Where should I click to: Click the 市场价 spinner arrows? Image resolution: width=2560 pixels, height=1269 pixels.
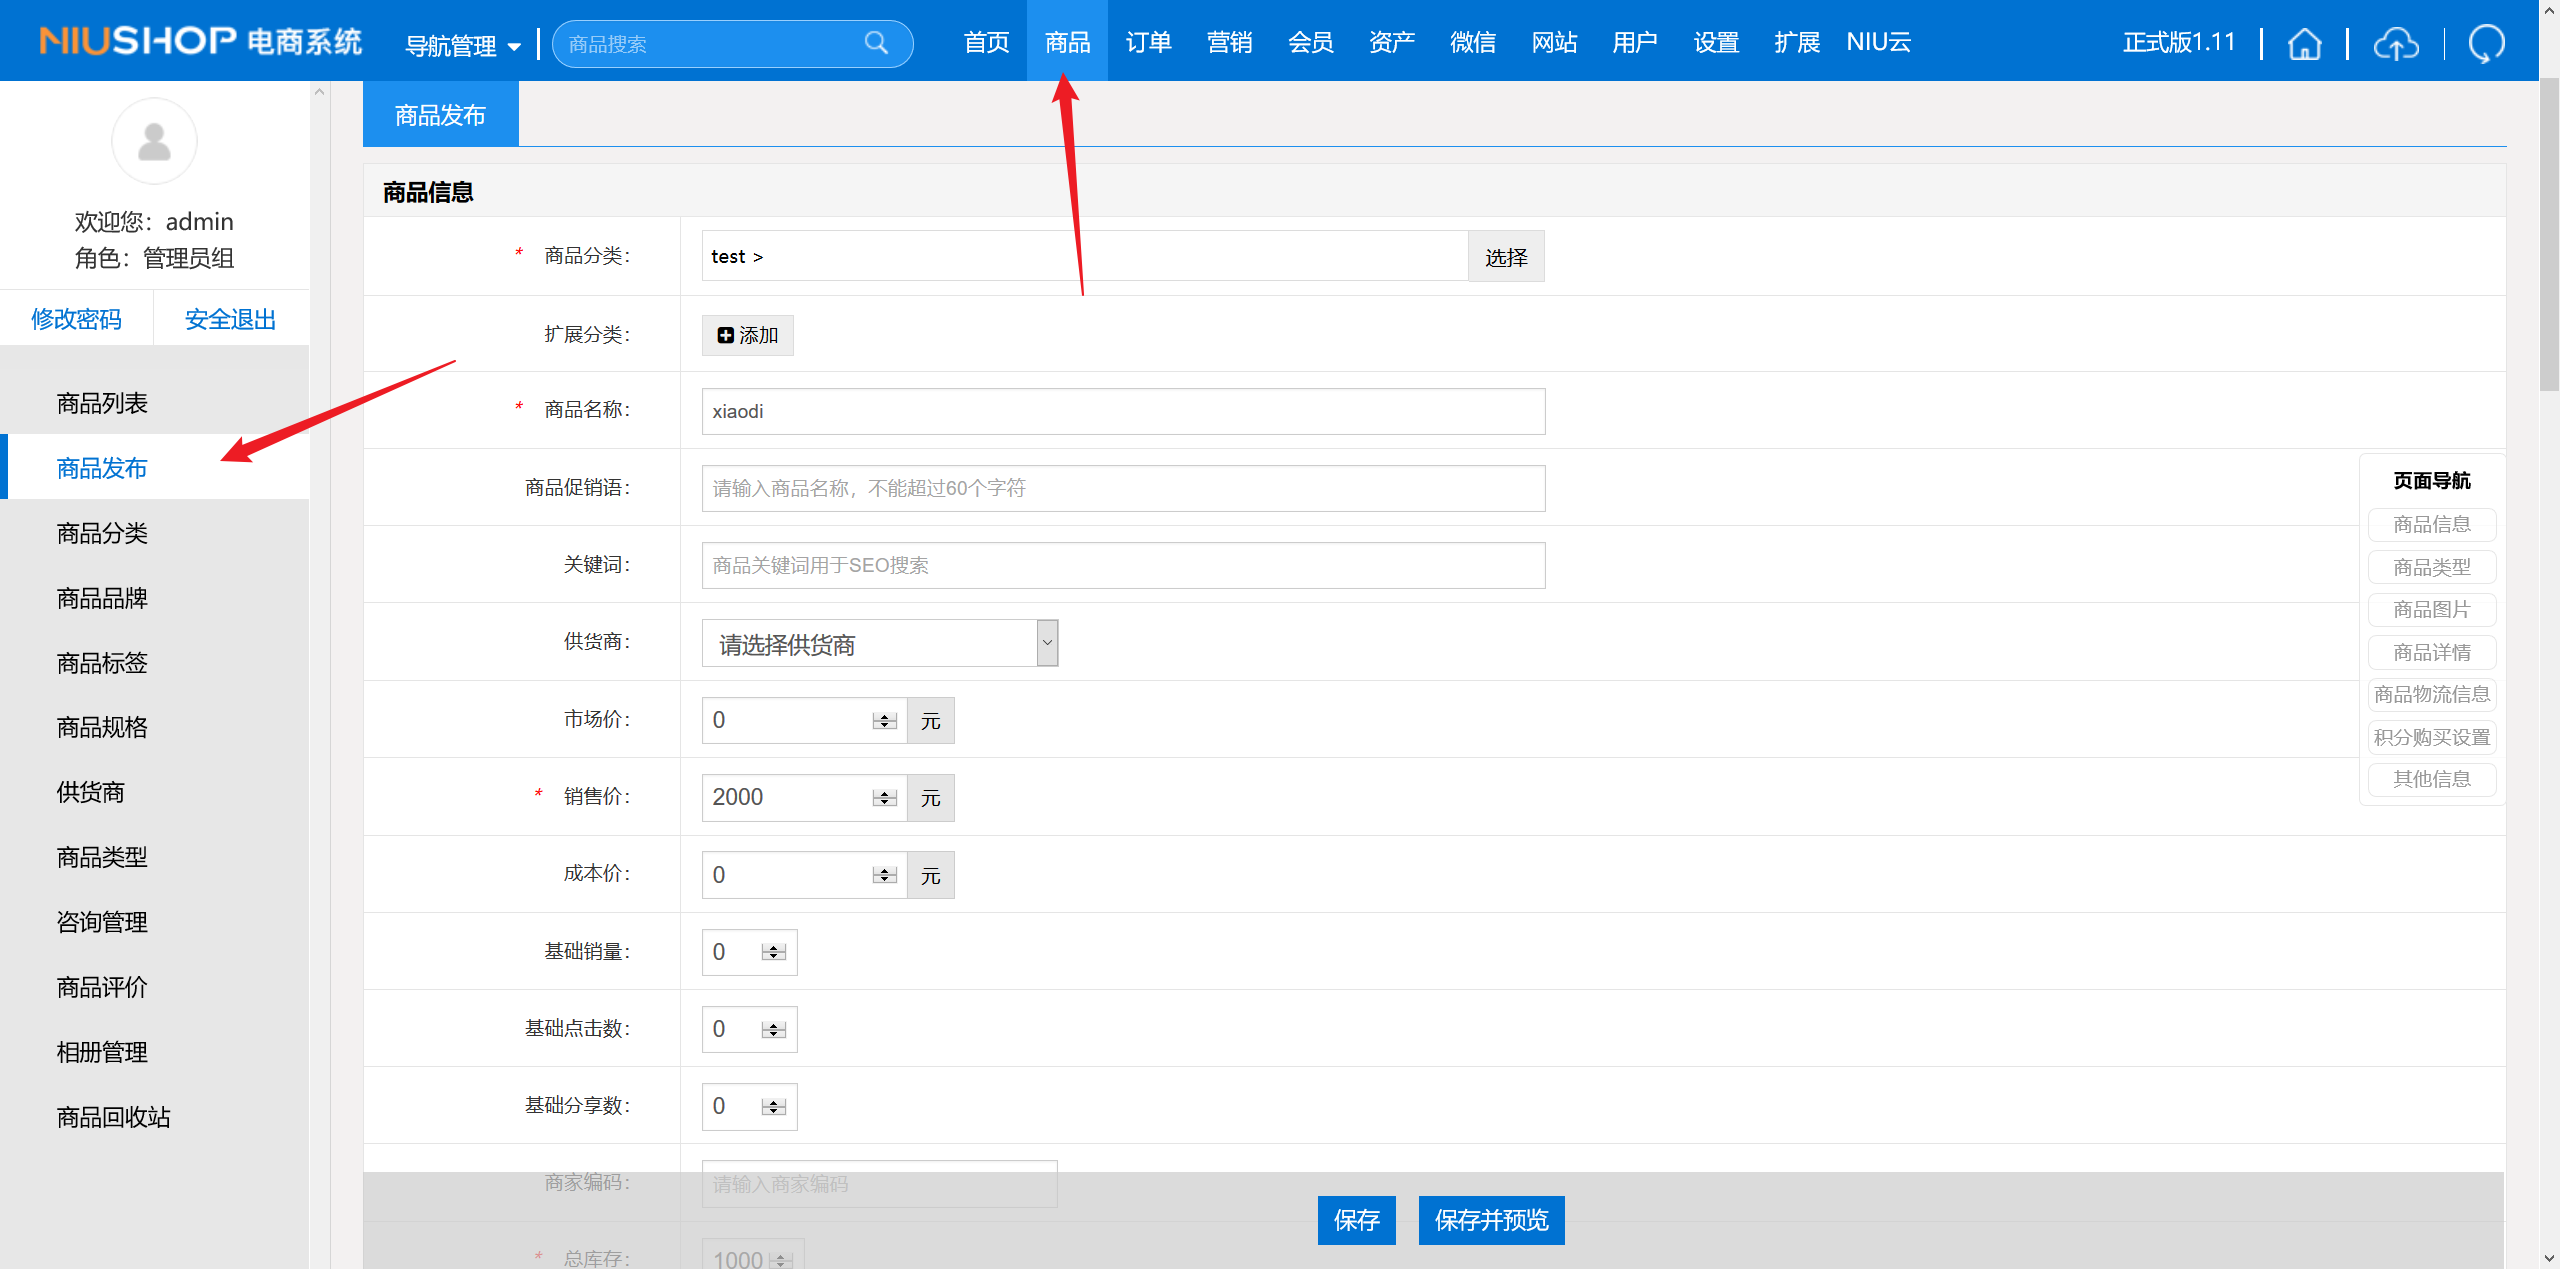[x=884, y=721]
